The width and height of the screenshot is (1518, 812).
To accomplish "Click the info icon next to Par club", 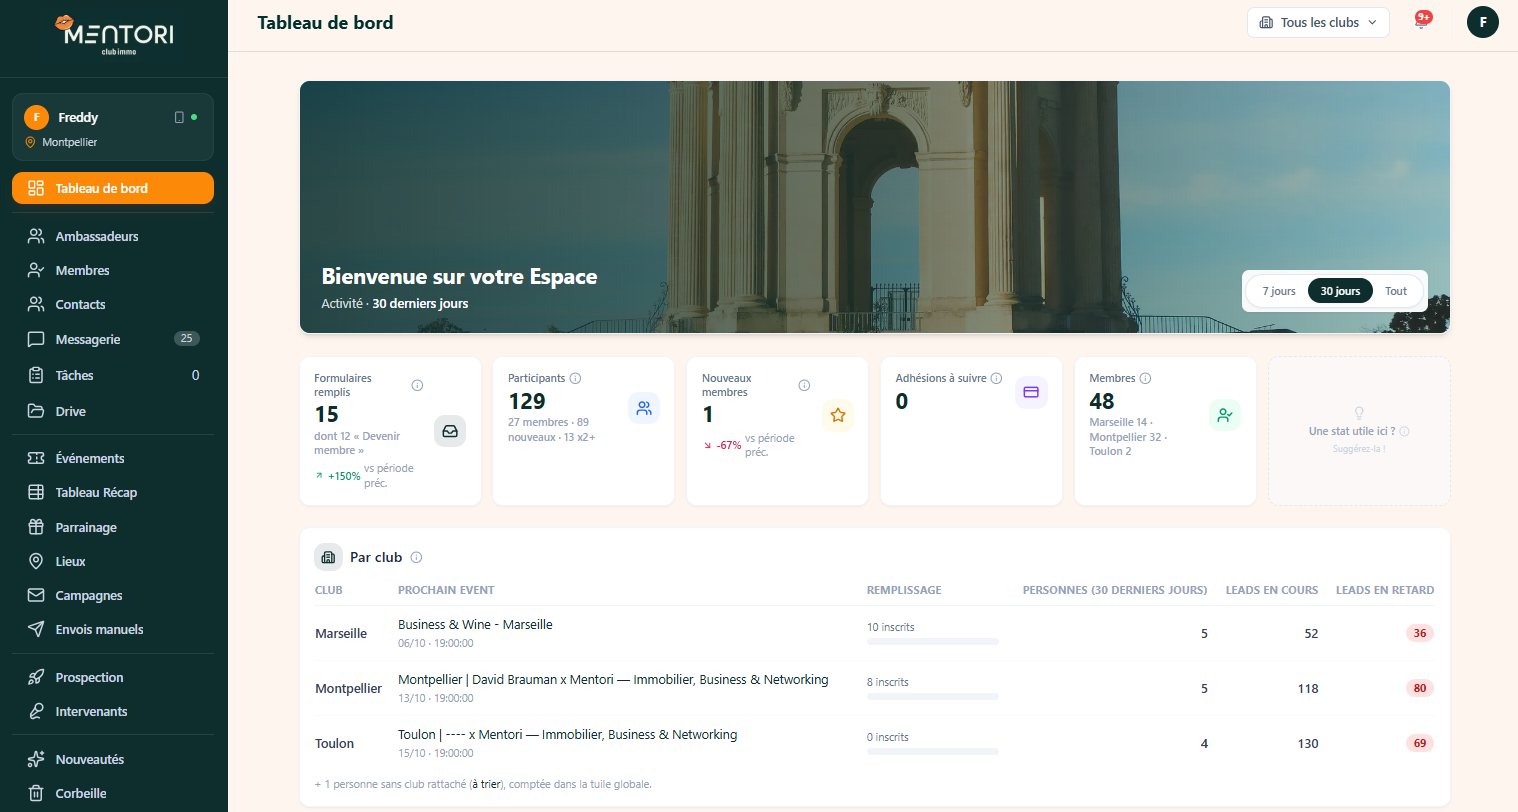I will coord(416,557).
